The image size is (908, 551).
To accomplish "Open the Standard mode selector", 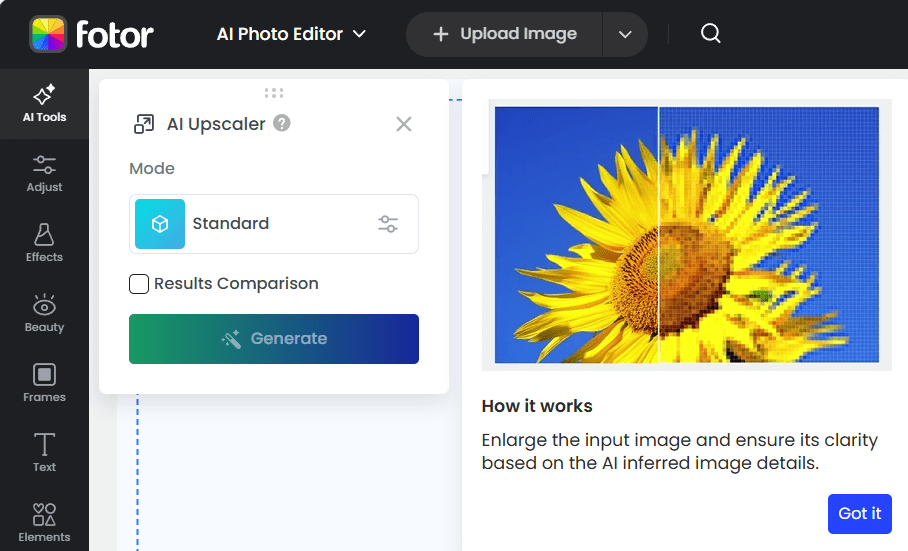I will 250,224.
